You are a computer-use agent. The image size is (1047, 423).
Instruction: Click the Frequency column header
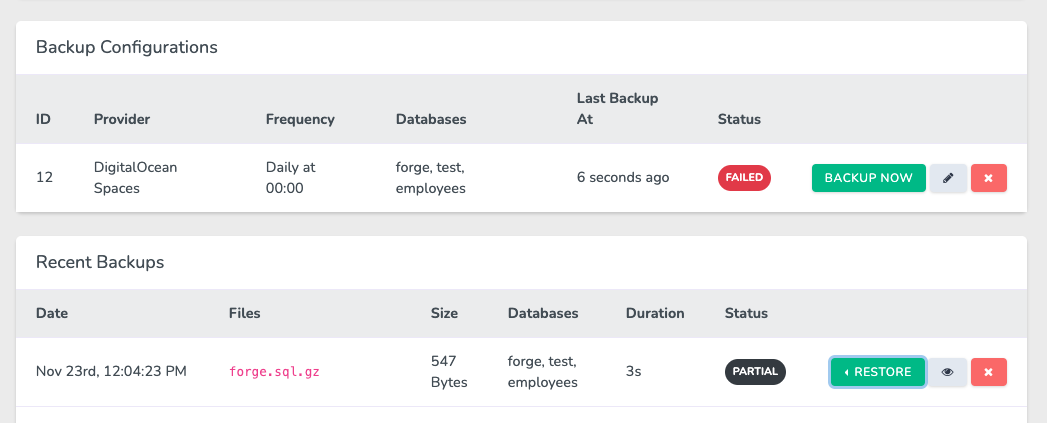(x=300, y=119)
